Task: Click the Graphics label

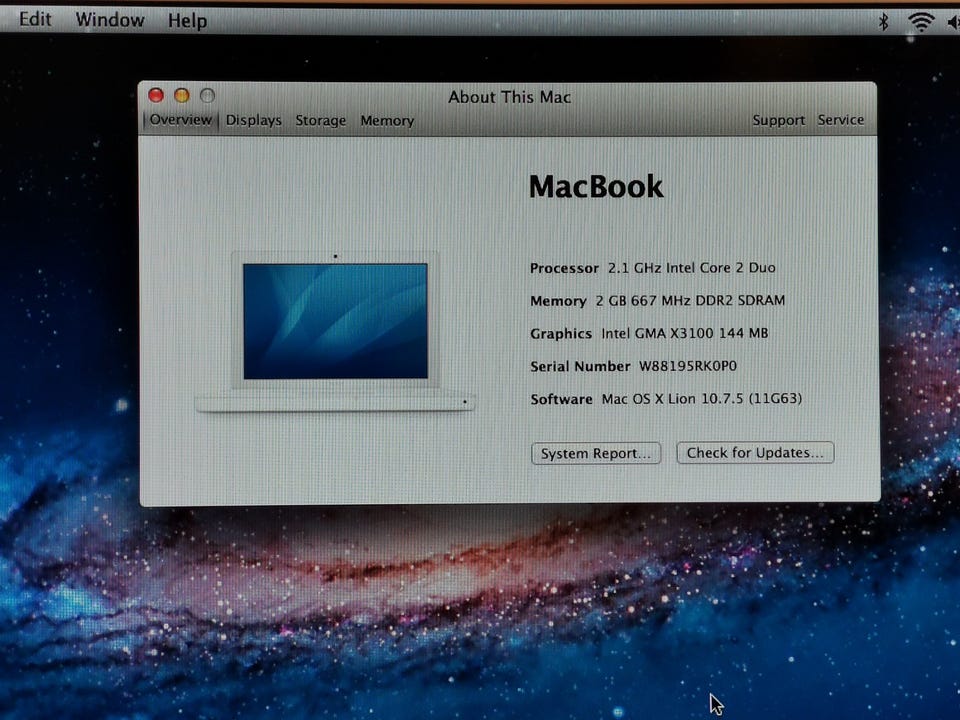Action: (561, 334)
